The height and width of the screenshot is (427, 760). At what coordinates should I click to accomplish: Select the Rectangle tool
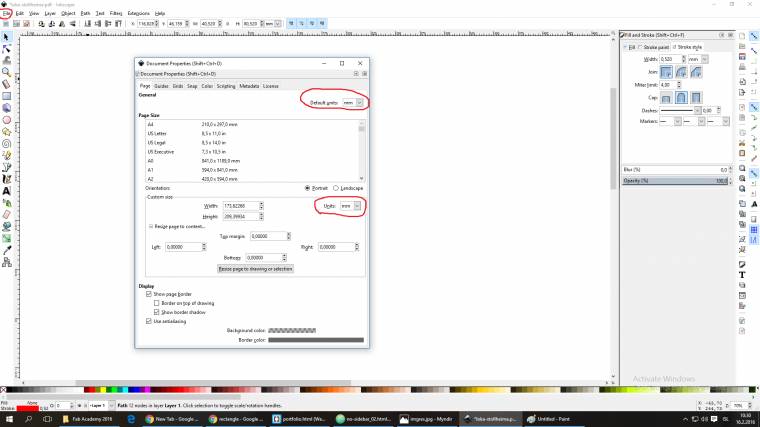click(6, 96)
